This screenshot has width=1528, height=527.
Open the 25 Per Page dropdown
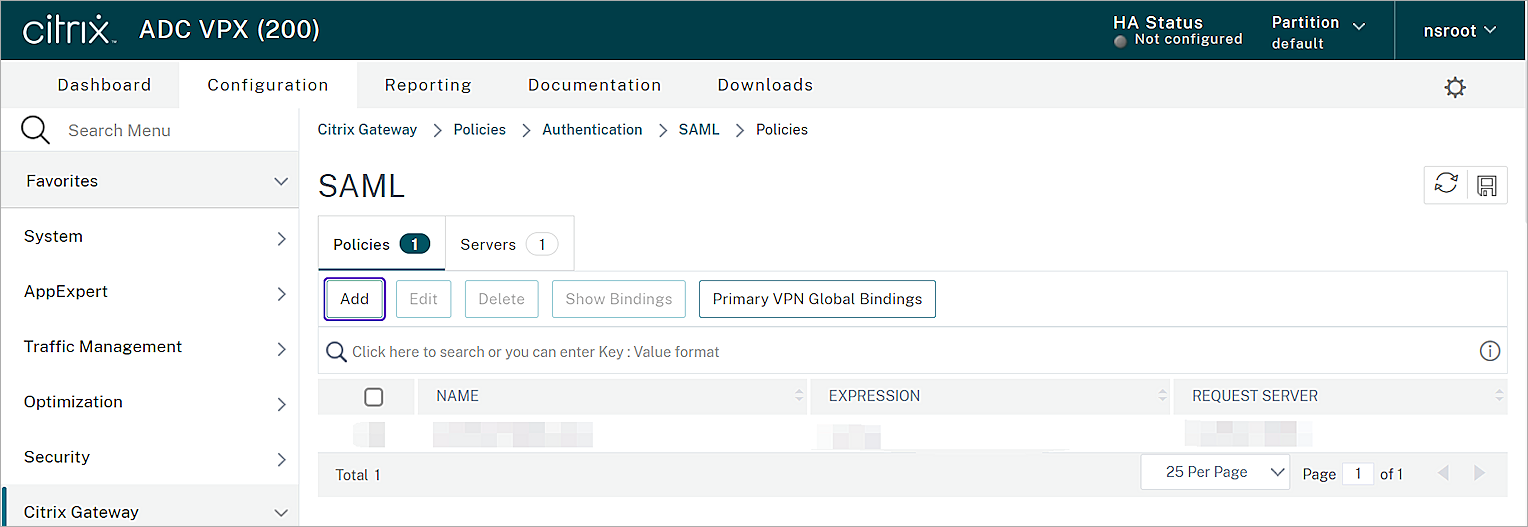click(1215, 472)
